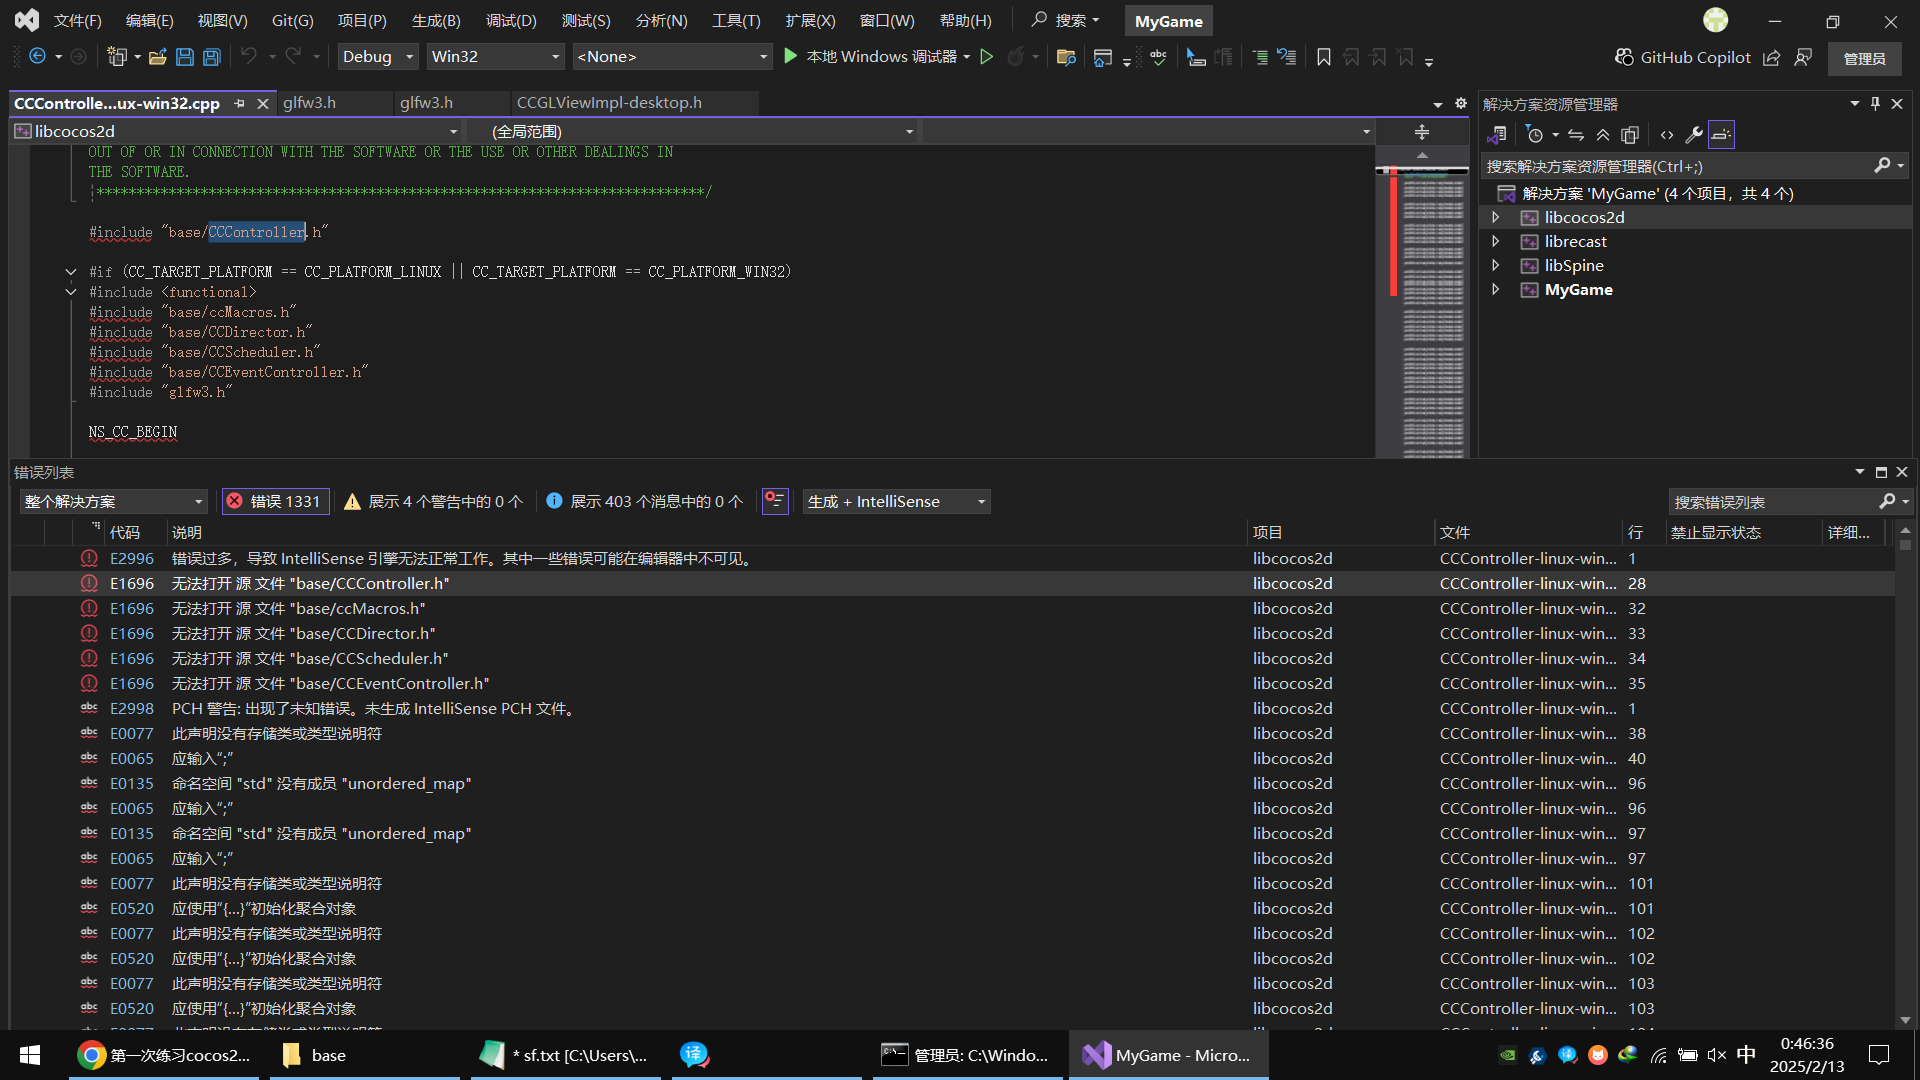Toggle the errors filter showing 1331

pyautogui.click(x=275, y=502)
